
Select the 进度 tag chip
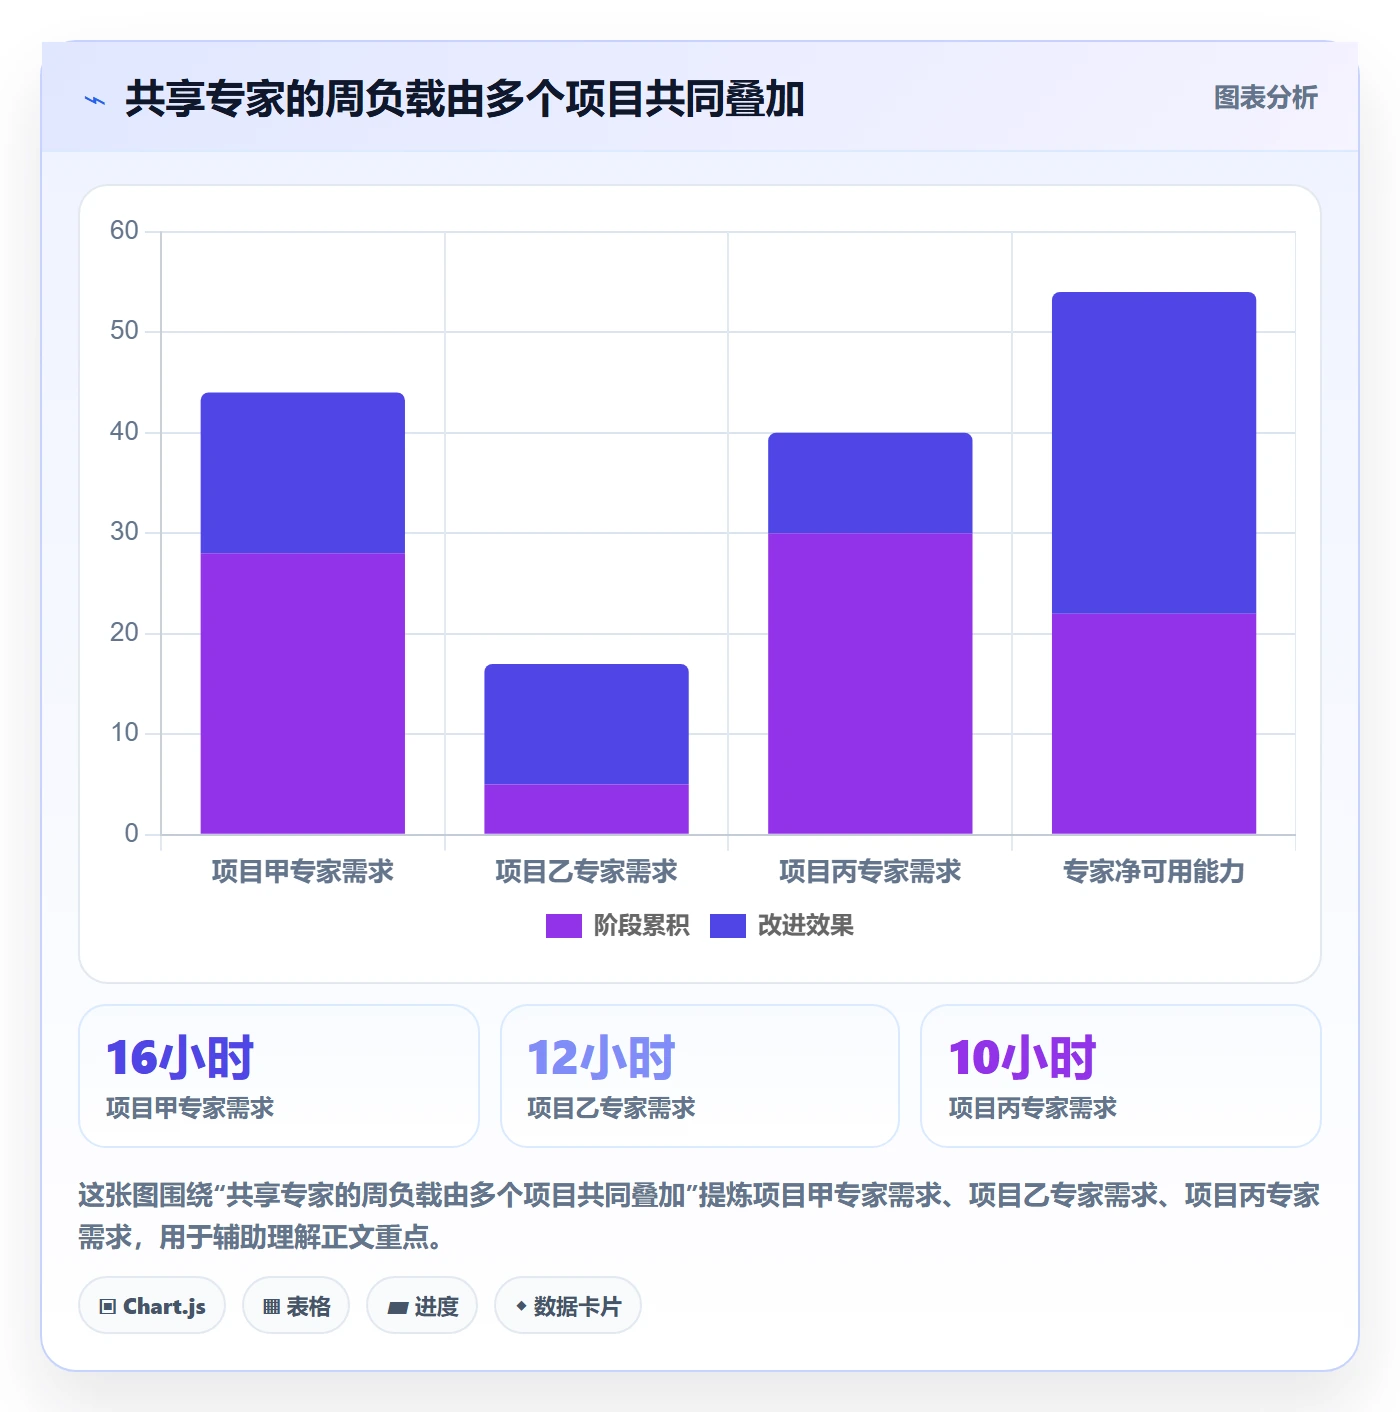pyautogui.click(x=422, y=1306)
